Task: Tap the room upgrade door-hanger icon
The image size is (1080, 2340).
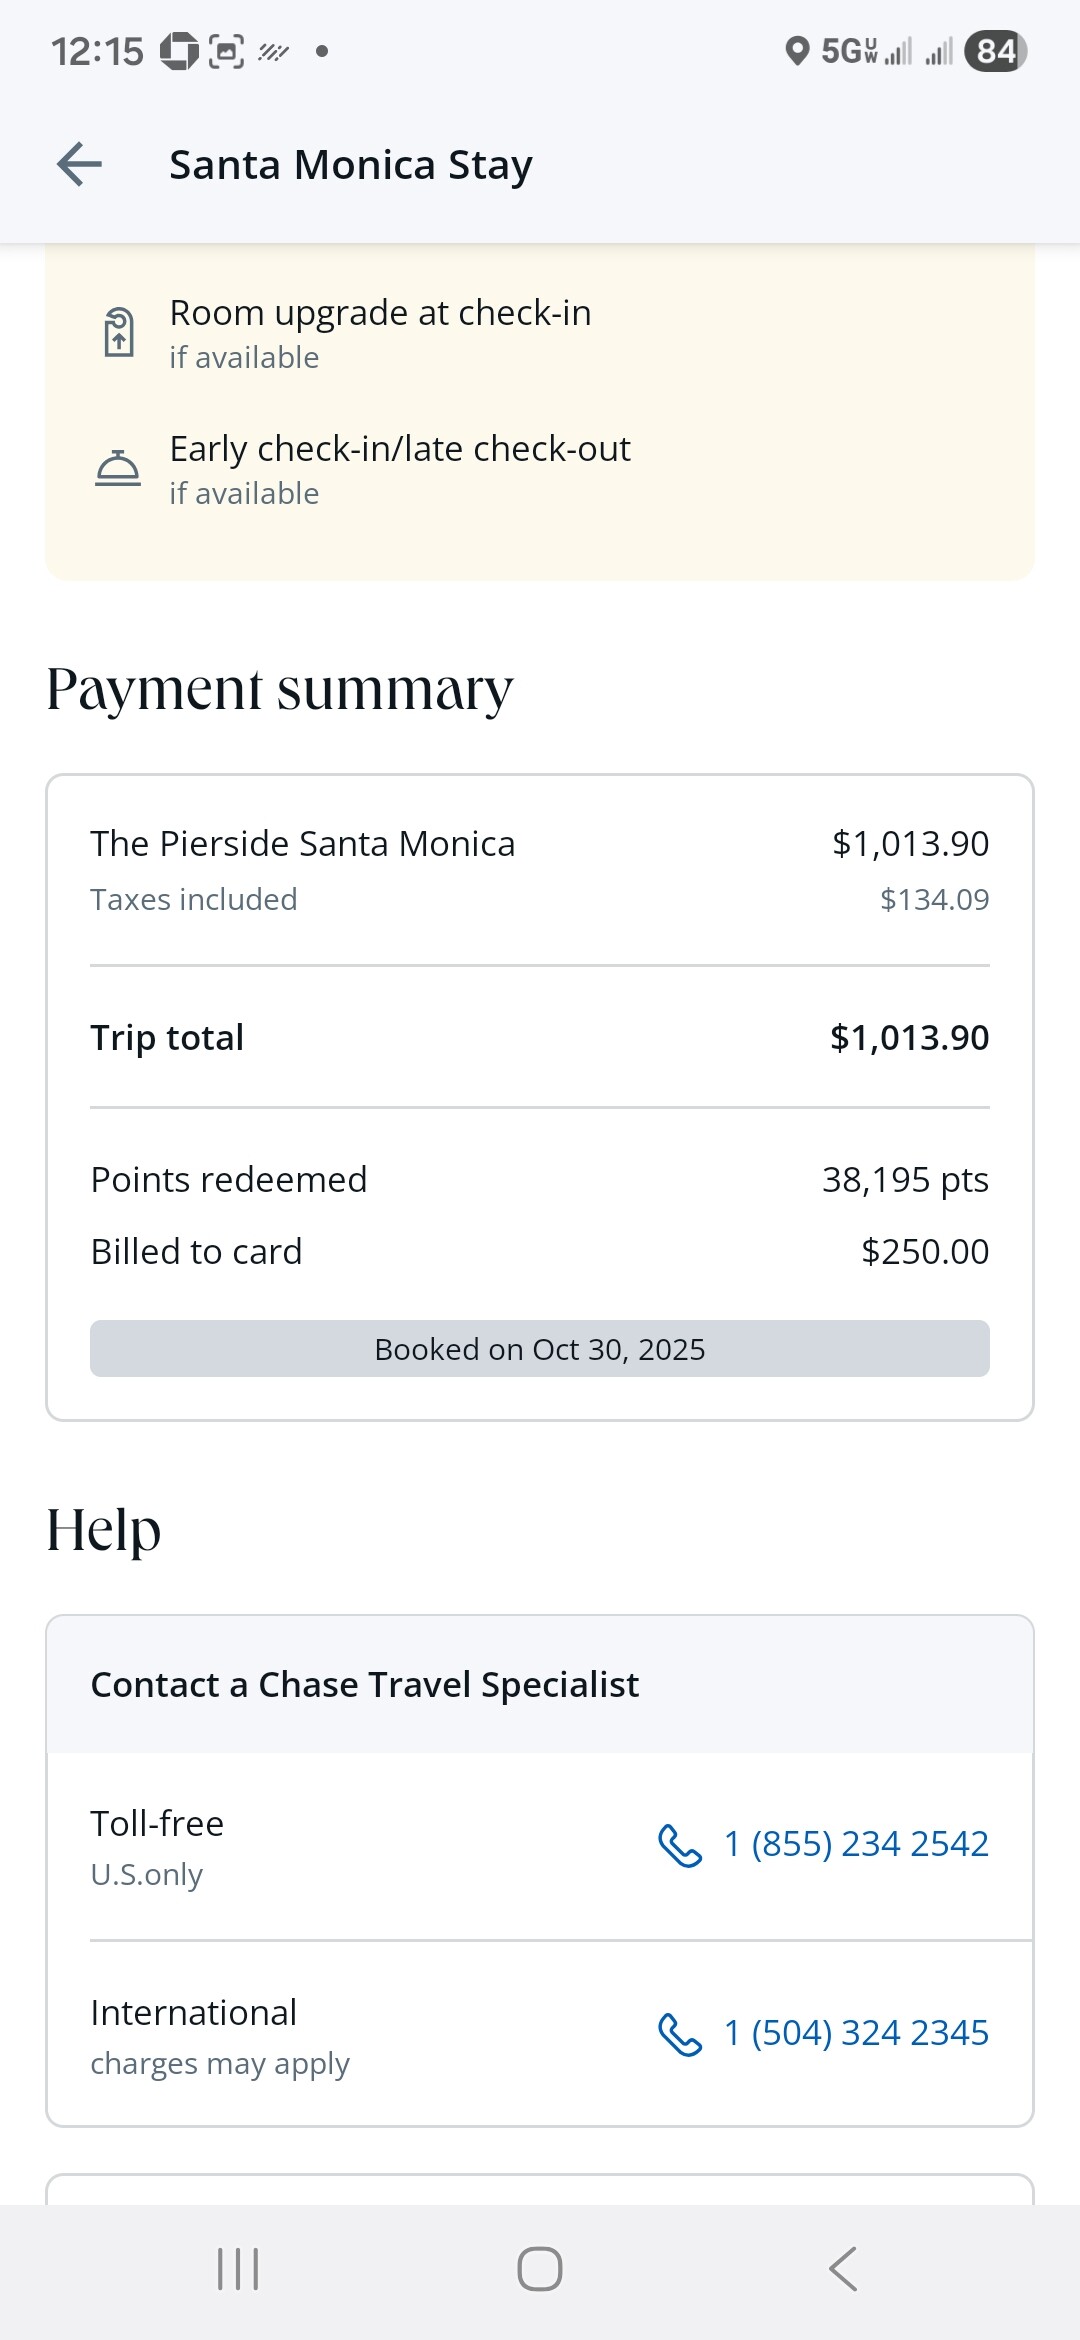Action: [x=119, y=332]
